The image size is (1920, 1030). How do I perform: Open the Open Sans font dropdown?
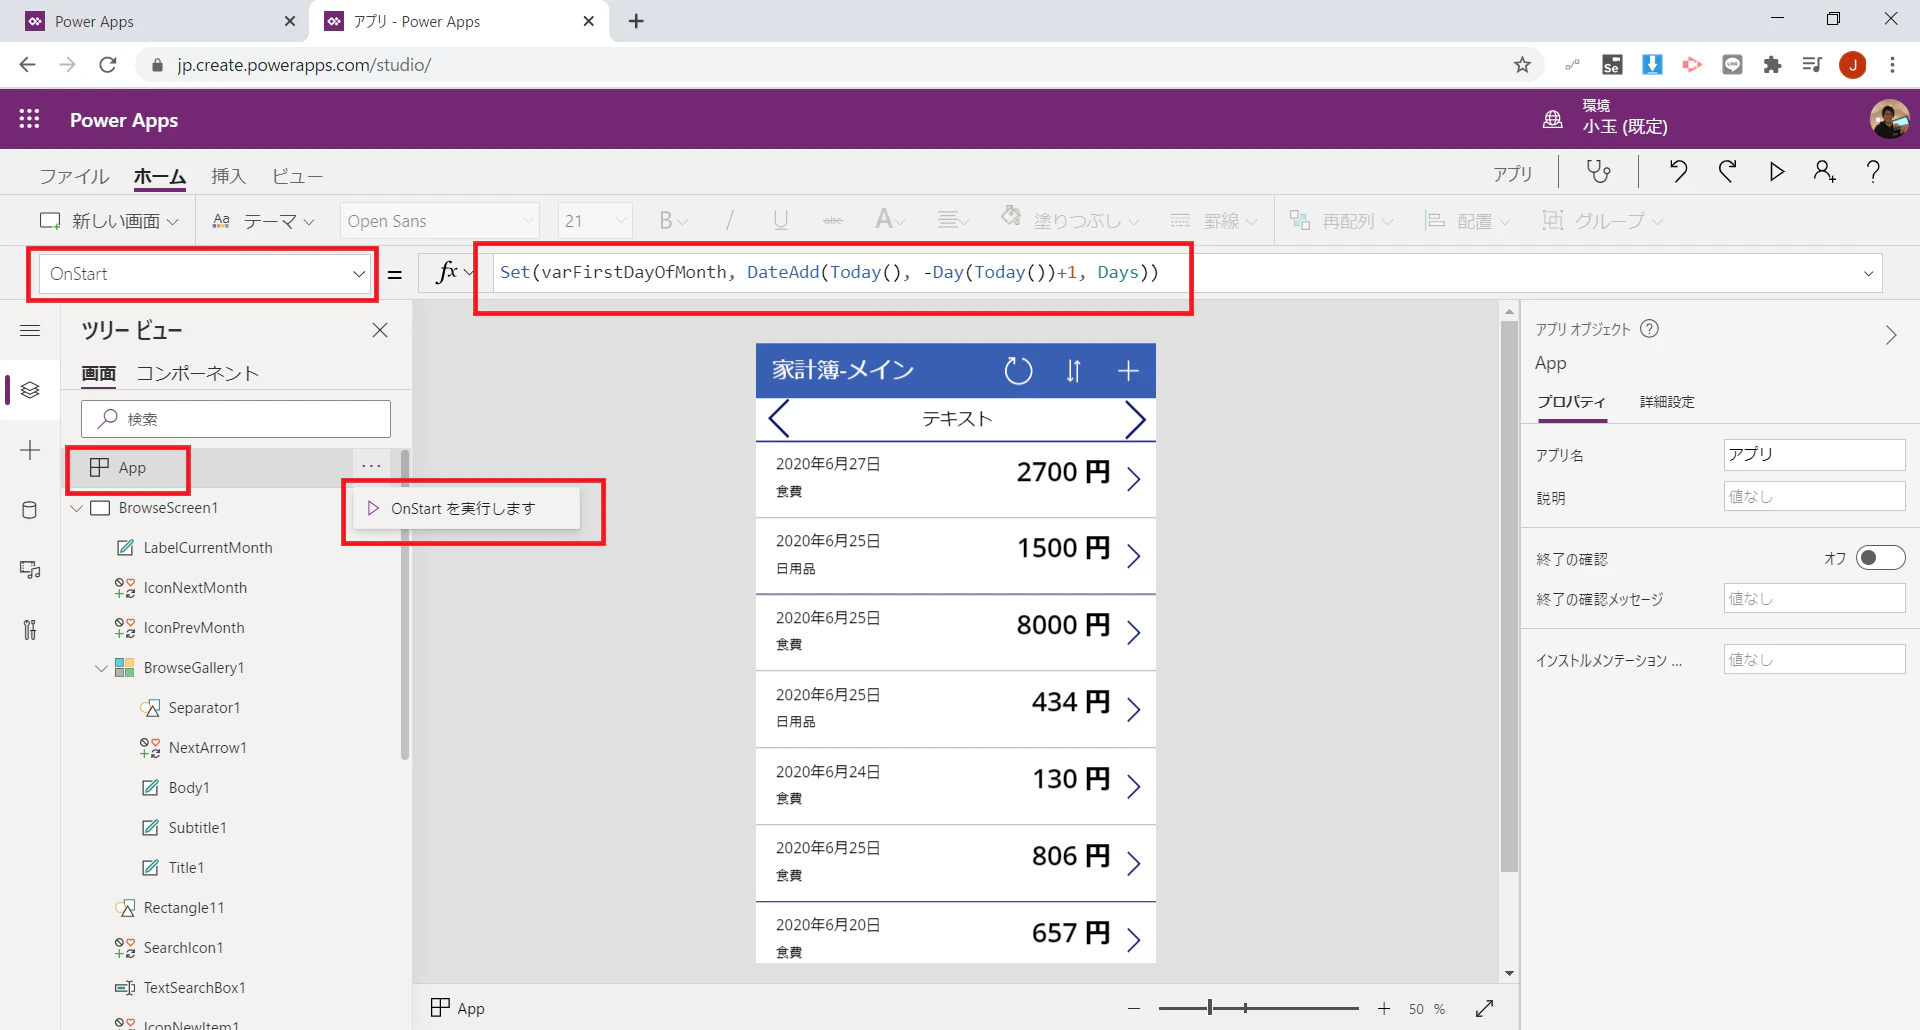(439, 221)
